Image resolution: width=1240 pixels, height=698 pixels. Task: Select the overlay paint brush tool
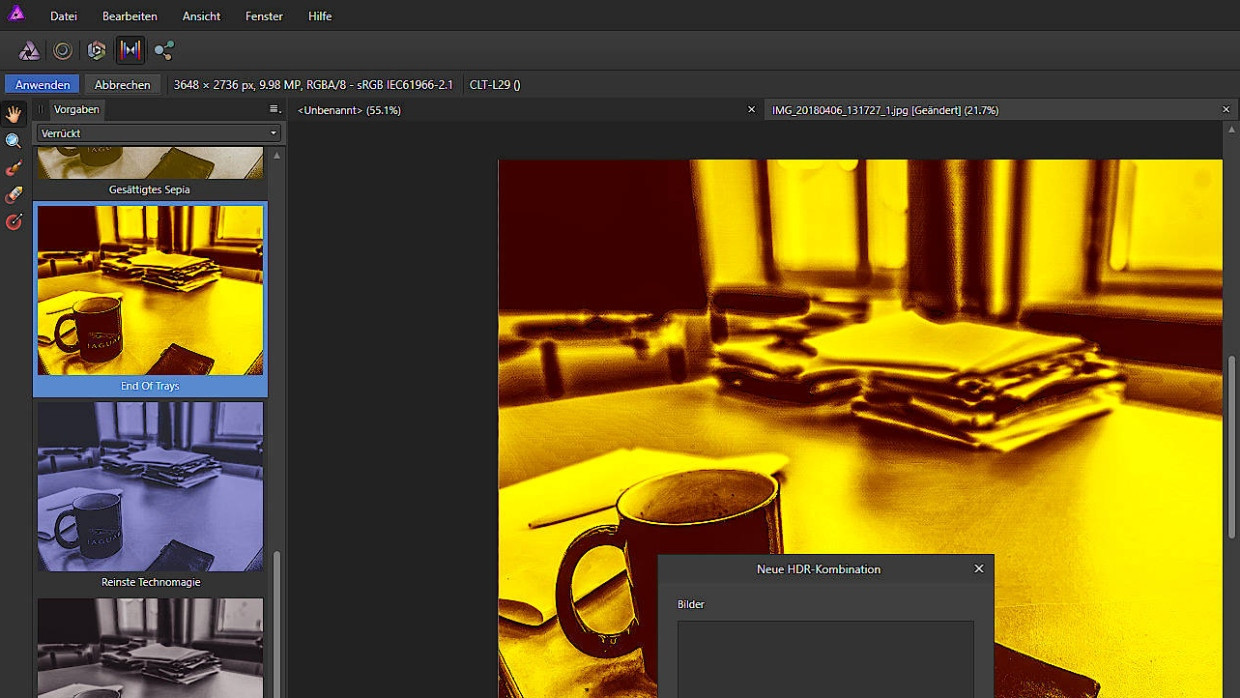click(x=14, y=168)
